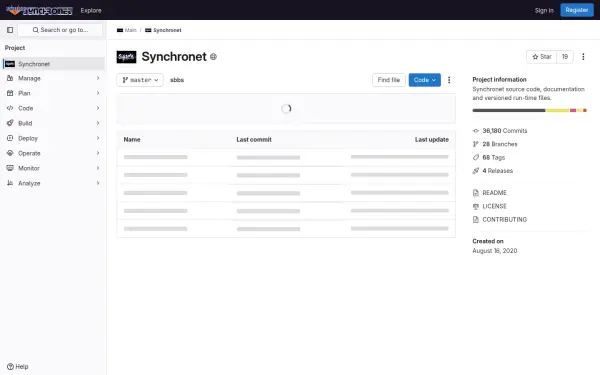Click the Synchronet project avatar in header
Screen dimensions: 600x375
click(x=126, y=57)
